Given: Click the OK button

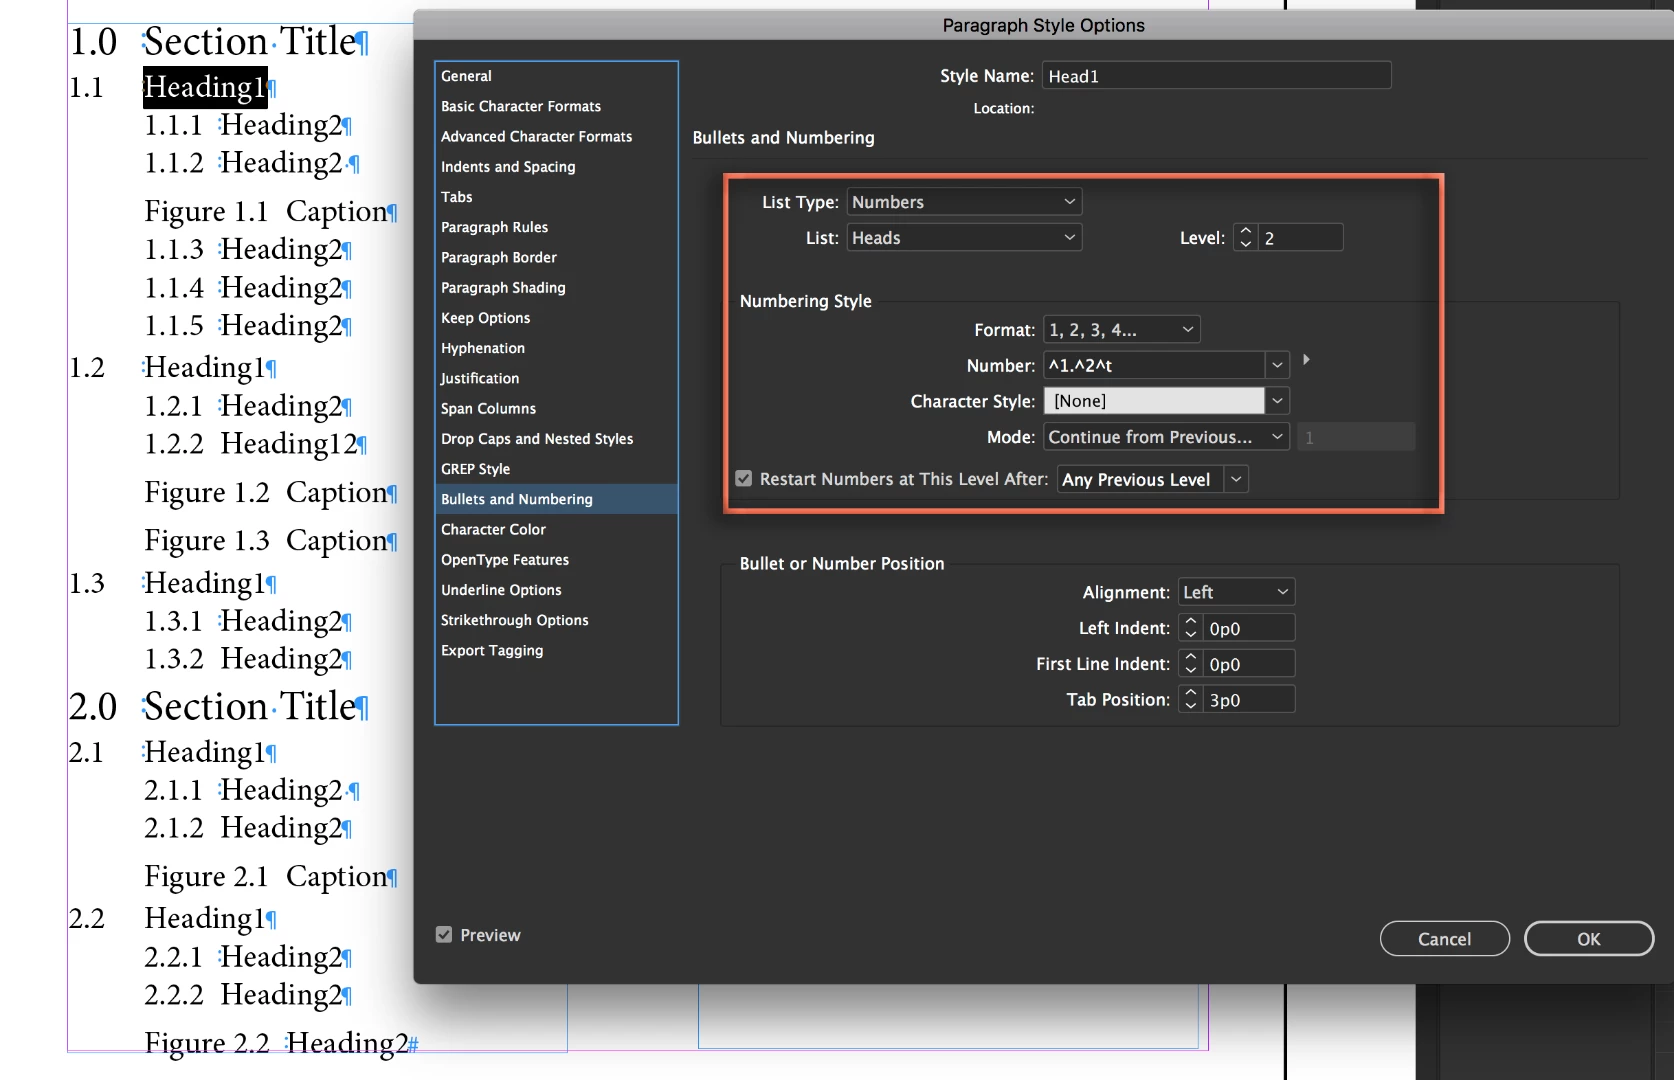Looking at the screenshot, I should (x=1589, y=939).
